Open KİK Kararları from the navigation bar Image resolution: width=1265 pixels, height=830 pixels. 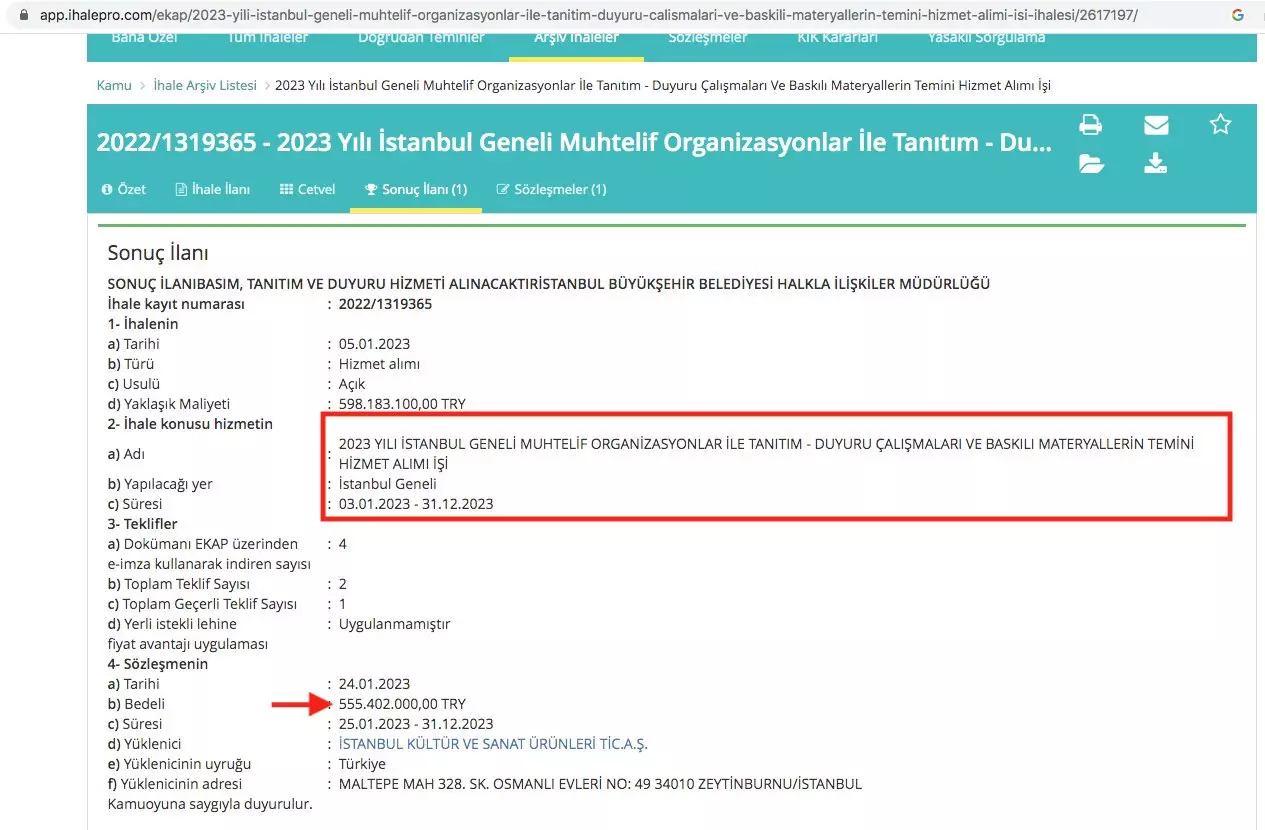click(x=836, y=35)
